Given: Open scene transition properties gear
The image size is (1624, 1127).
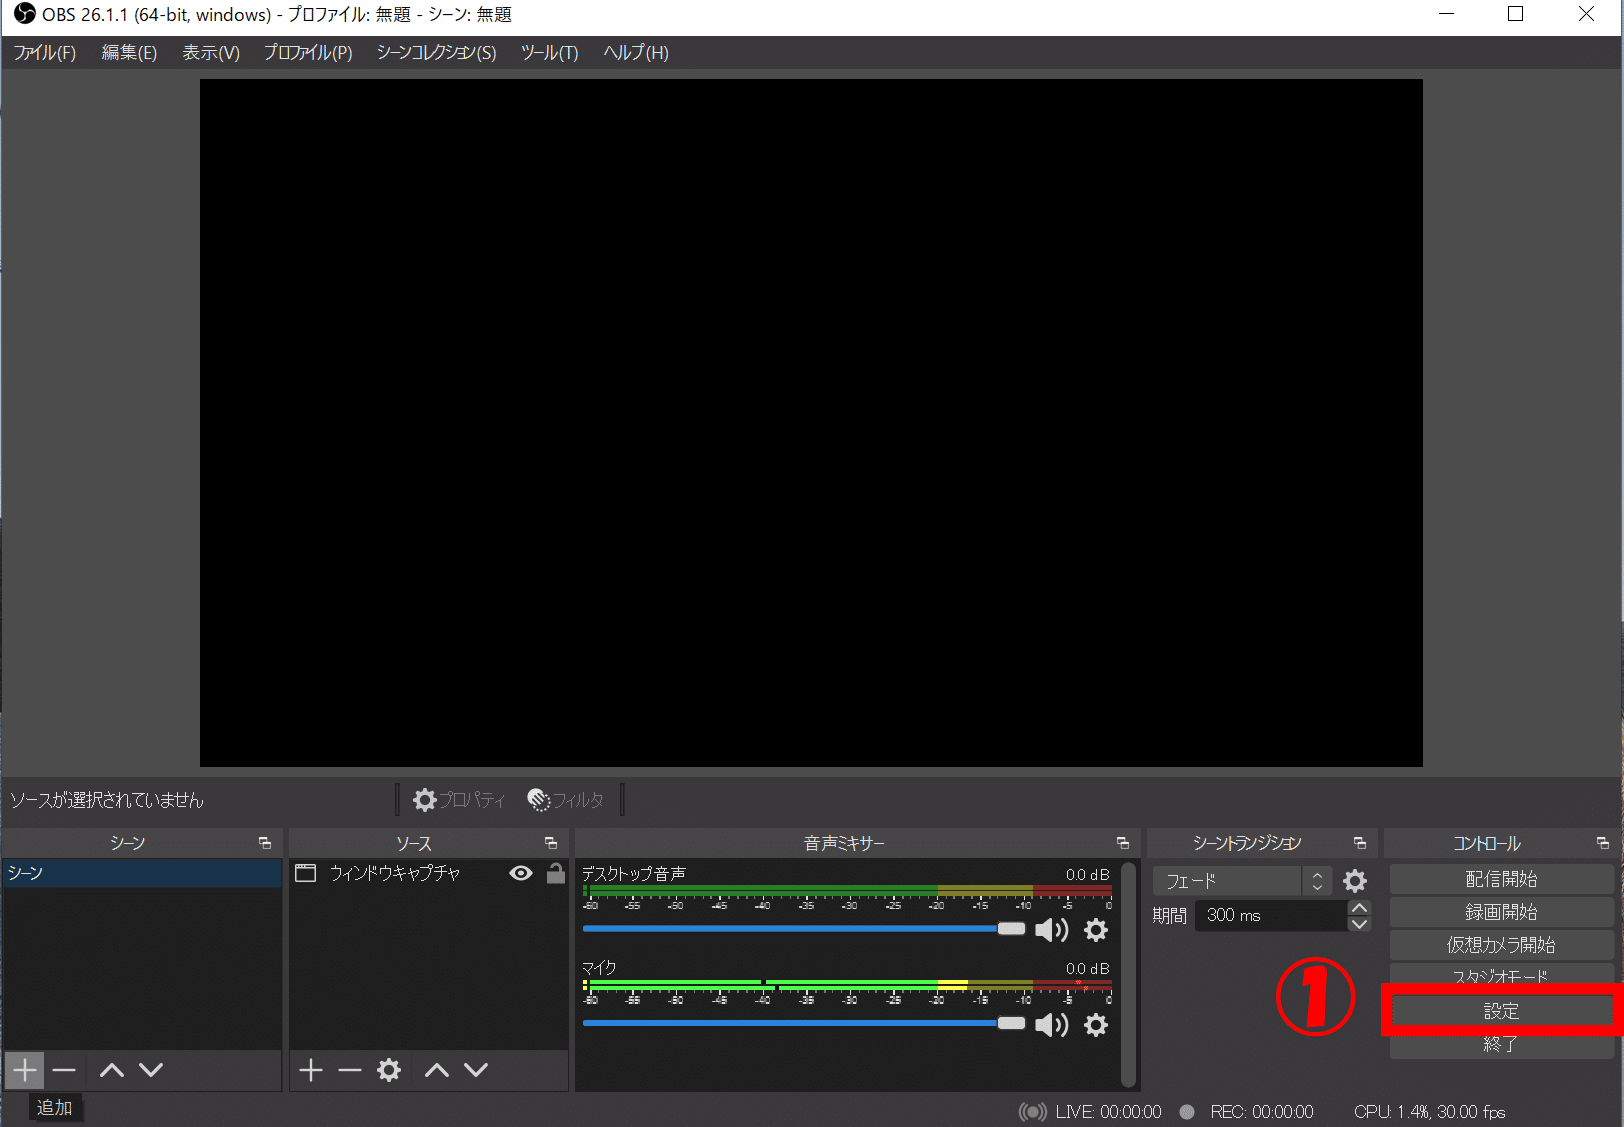Looking at the screenshot, I should (x=1355, y=881).
